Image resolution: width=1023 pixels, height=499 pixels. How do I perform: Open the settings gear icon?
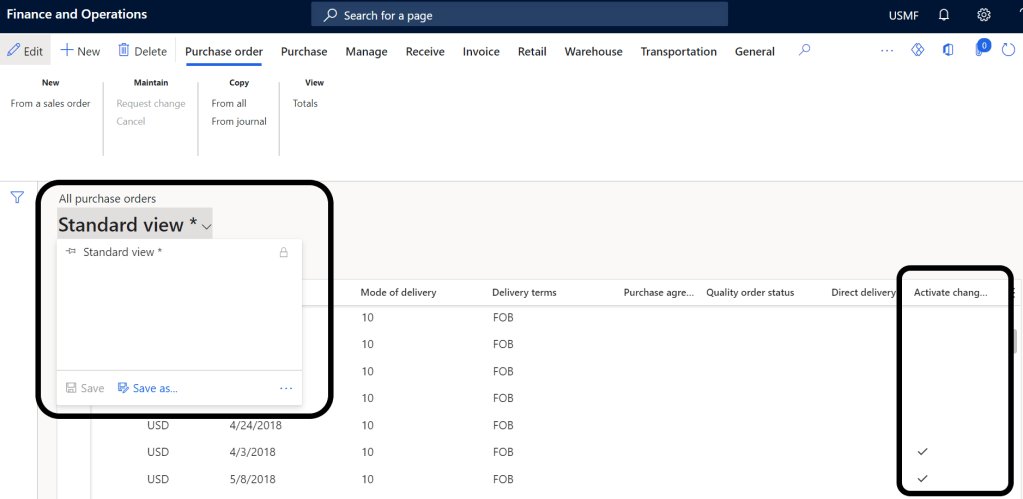tap(983, 15)
